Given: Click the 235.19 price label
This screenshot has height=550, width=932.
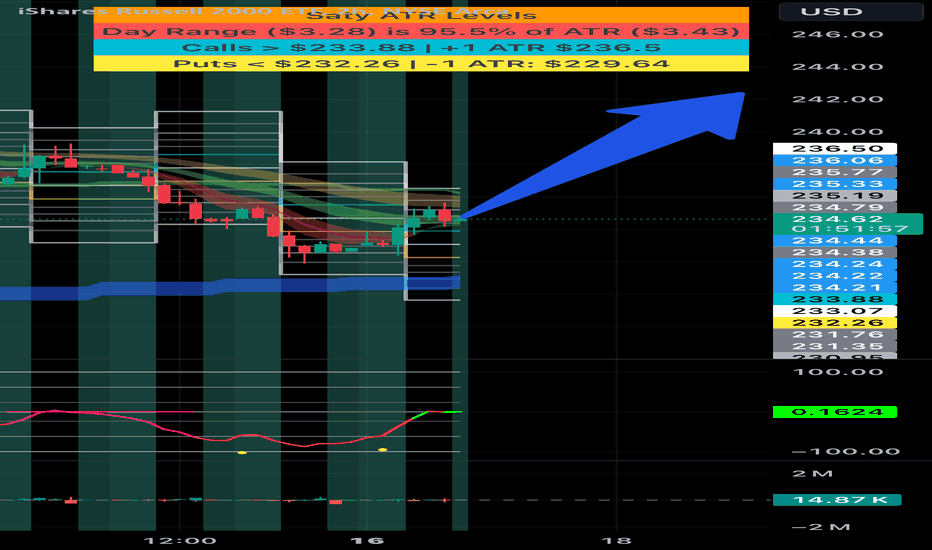Looking at the screenshot, I should [835, 196].
